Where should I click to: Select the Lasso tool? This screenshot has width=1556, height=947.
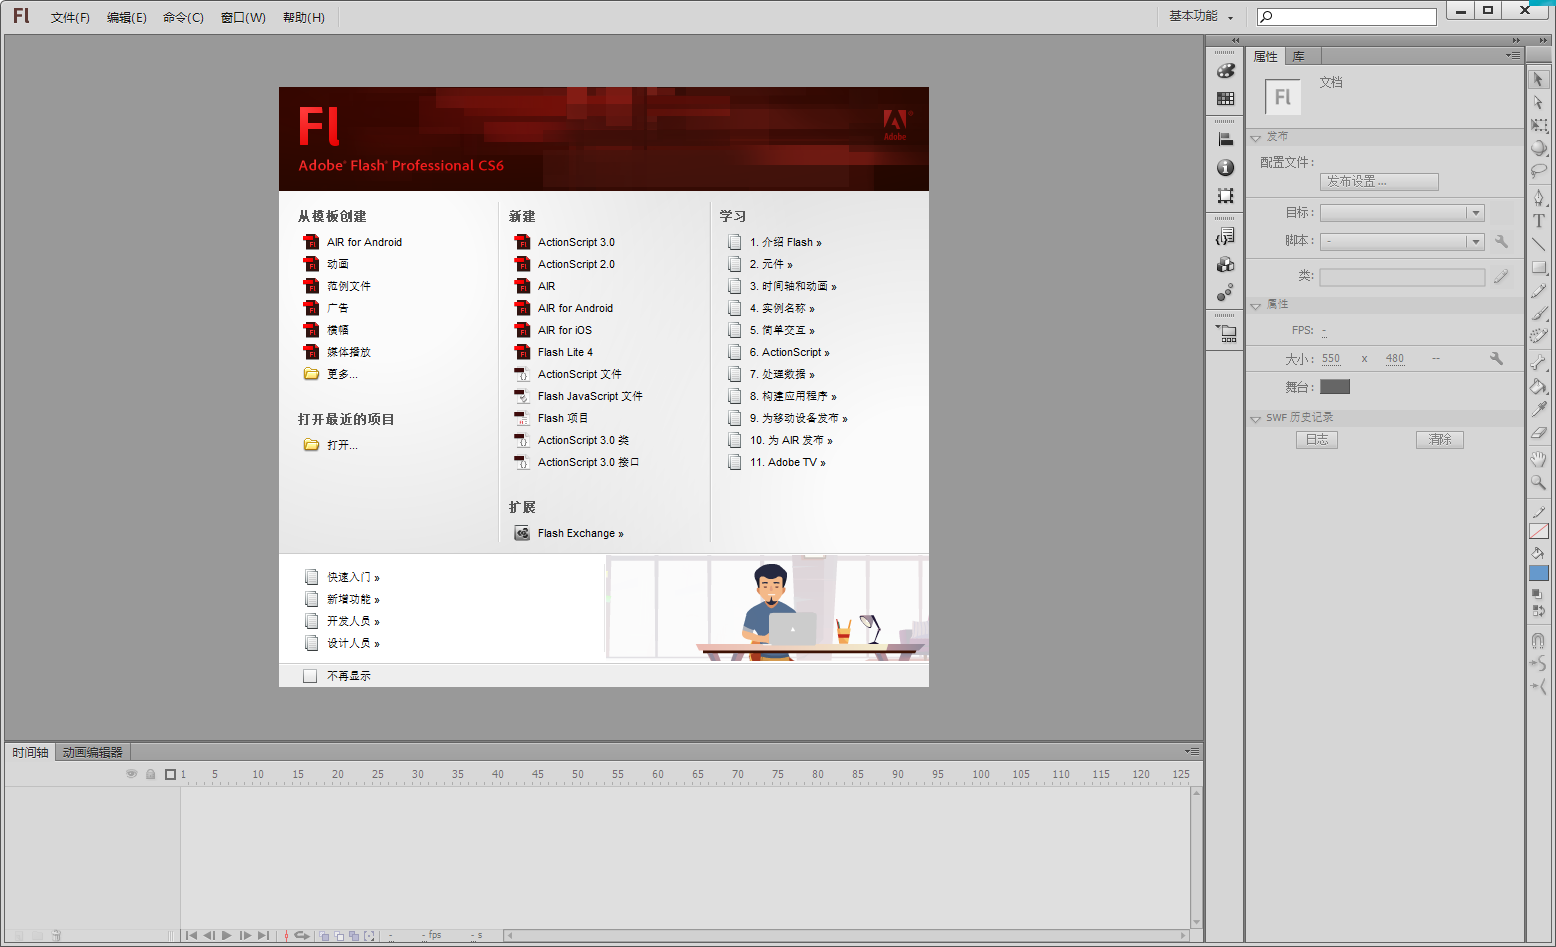click(x=1539, y=171)
